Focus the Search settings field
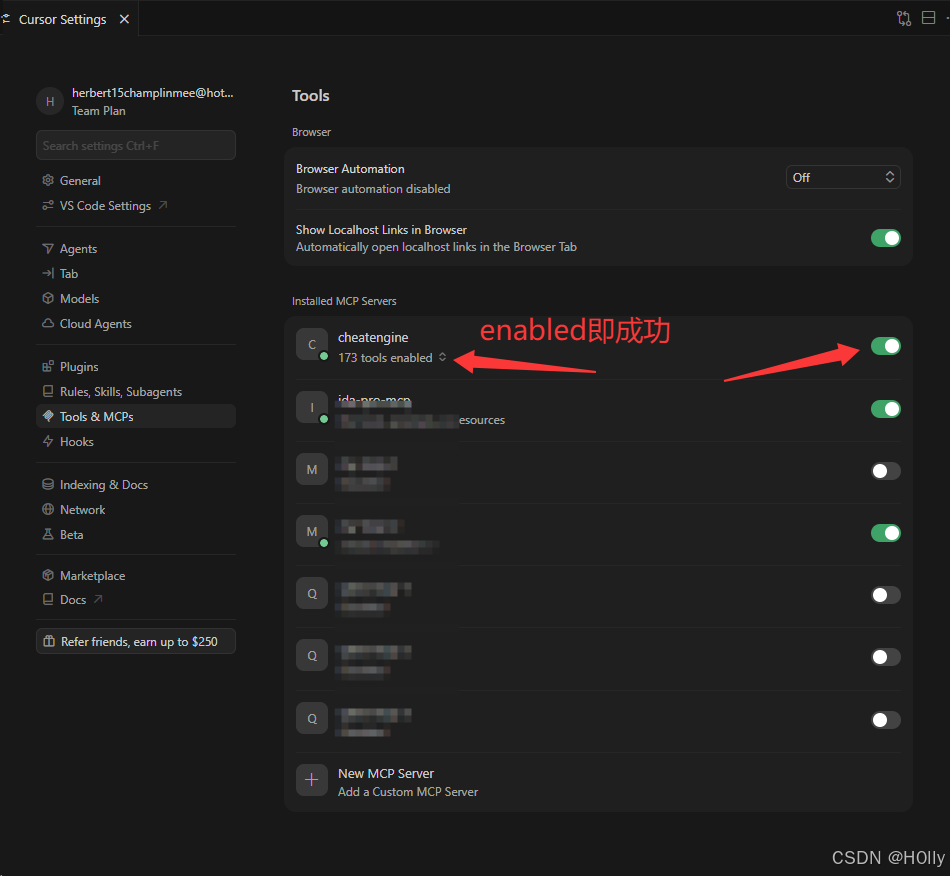This screenshot has height=876, width=950. (136, 145)
